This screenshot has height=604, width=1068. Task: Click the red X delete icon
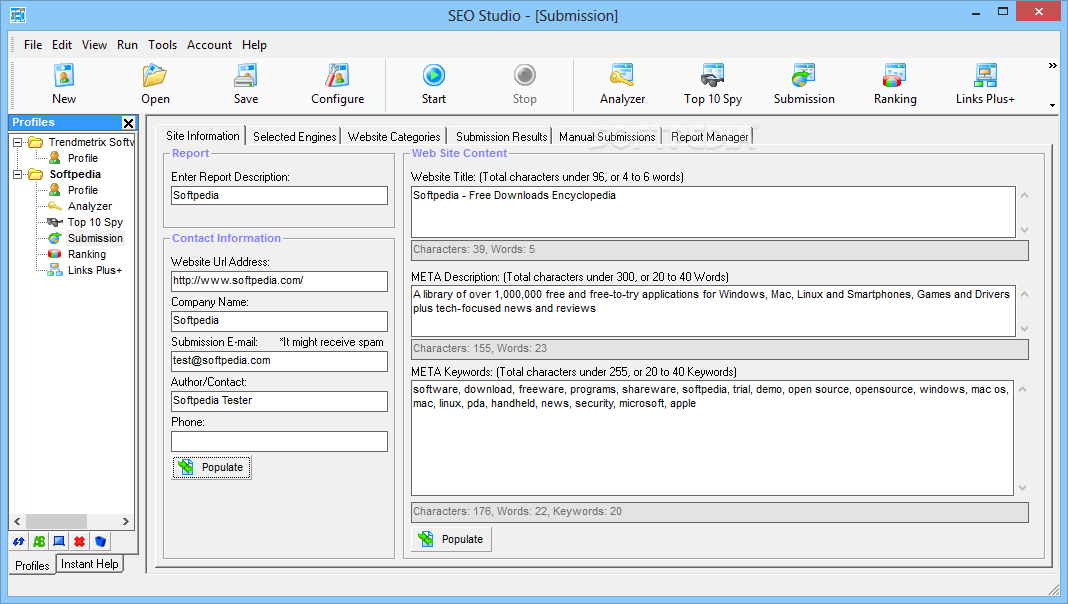point(80,542)
